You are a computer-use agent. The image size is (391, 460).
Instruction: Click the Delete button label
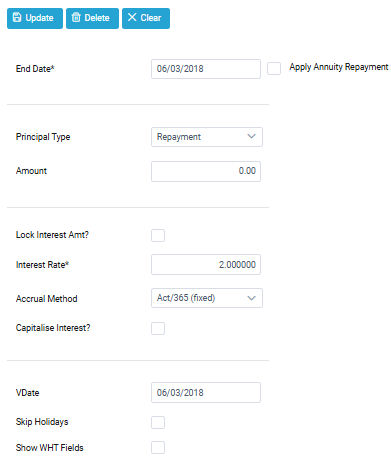coord(97,18)
